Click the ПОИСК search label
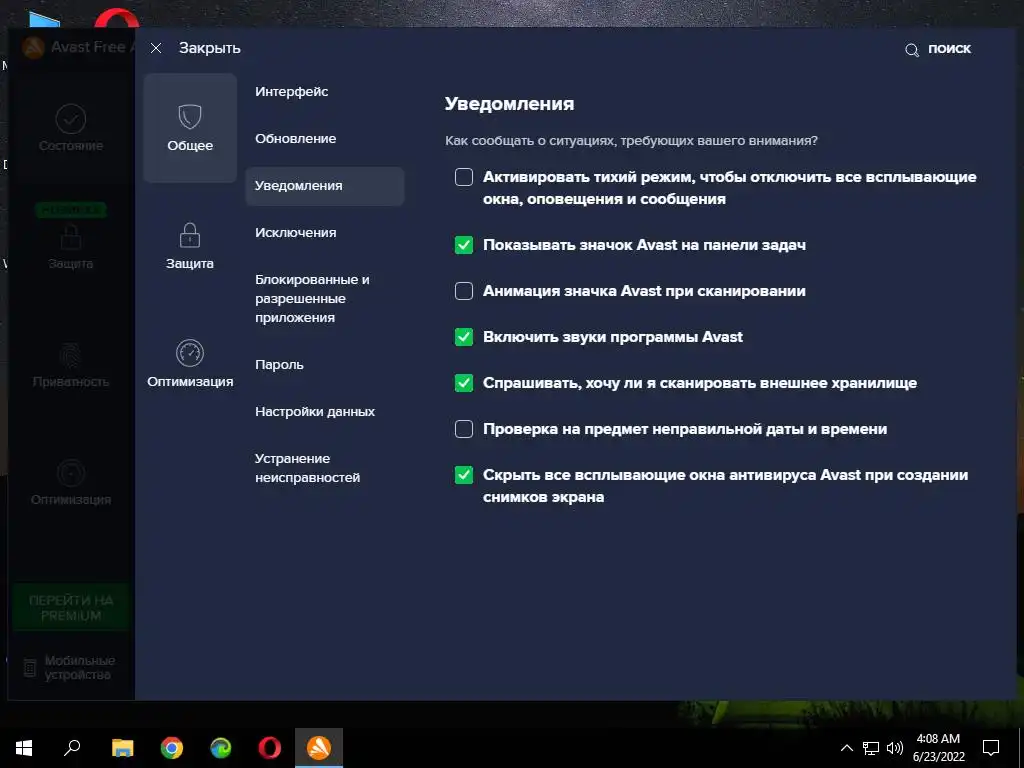 pos(950,49)
